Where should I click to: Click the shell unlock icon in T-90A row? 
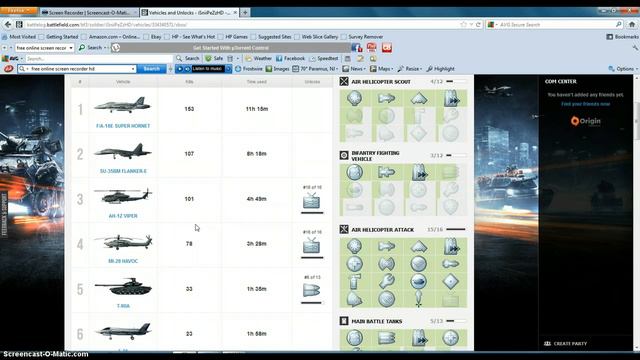(x=311, y=290)
